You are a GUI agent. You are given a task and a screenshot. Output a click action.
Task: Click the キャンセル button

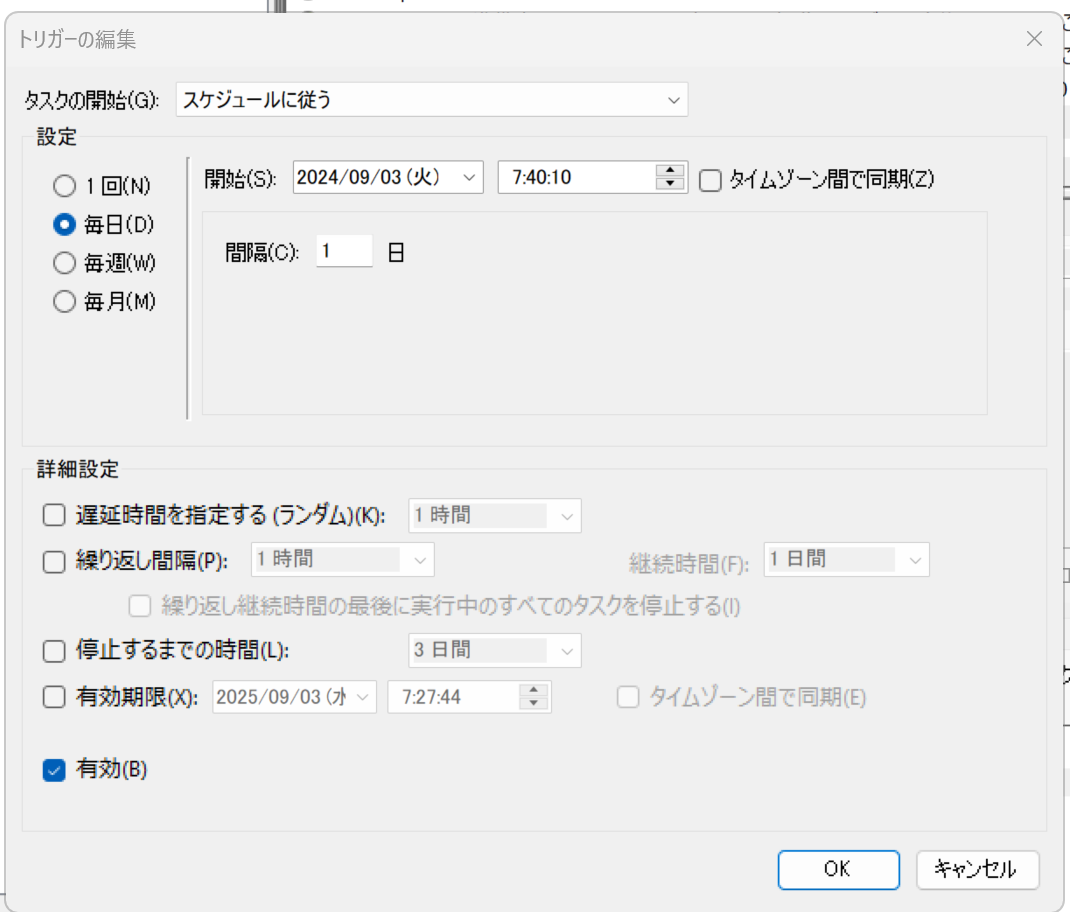pos(977,869)
